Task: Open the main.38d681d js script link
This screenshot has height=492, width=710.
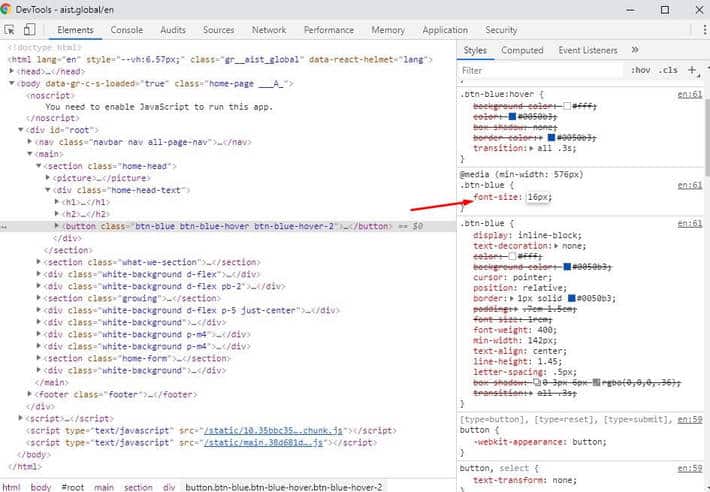Action: click(x=264, y=443)
